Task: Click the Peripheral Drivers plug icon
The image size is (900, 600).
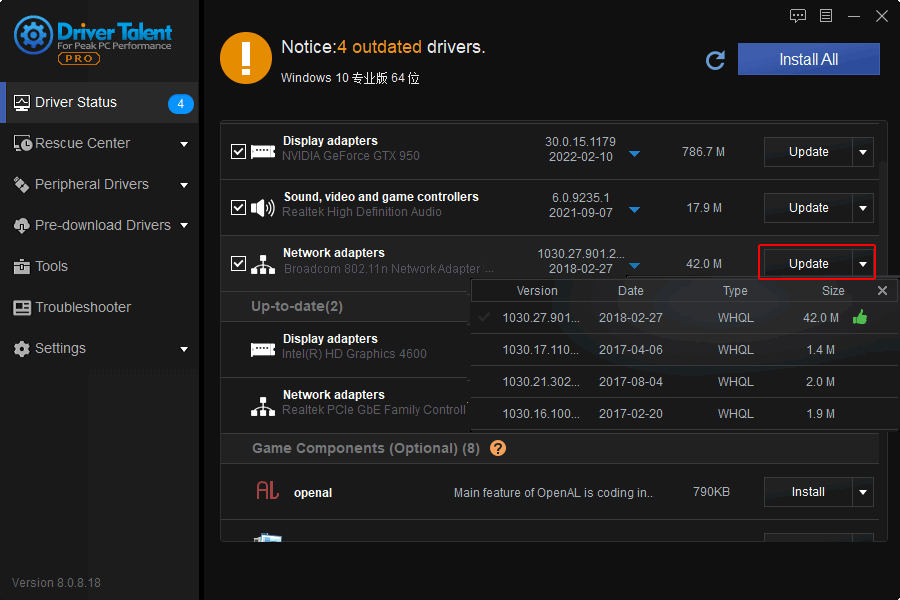Action: coord(21,184)
